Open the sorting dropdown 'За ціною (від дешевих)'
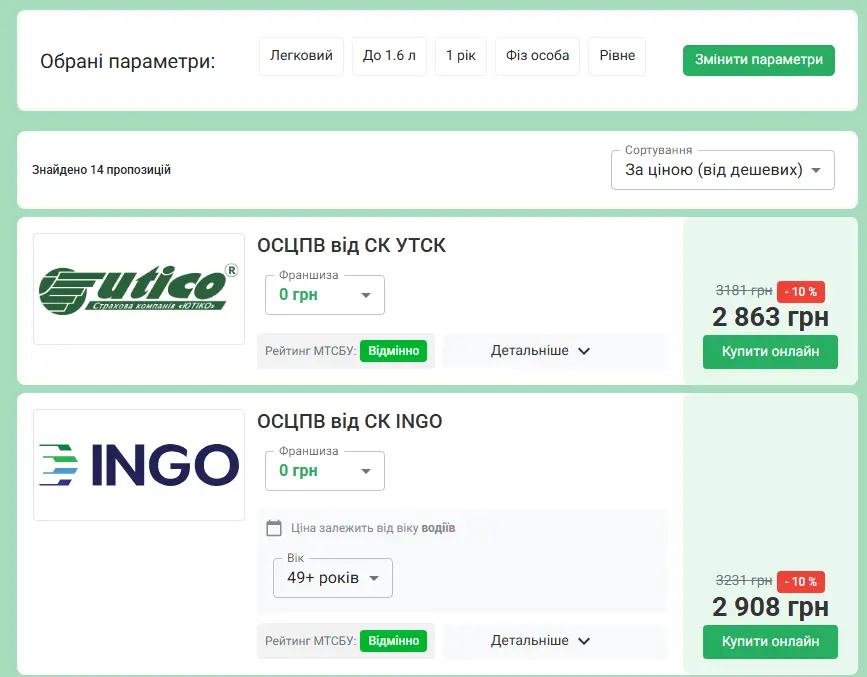The width and height of the screenshot is (867, 677). [x=722, y=169]
